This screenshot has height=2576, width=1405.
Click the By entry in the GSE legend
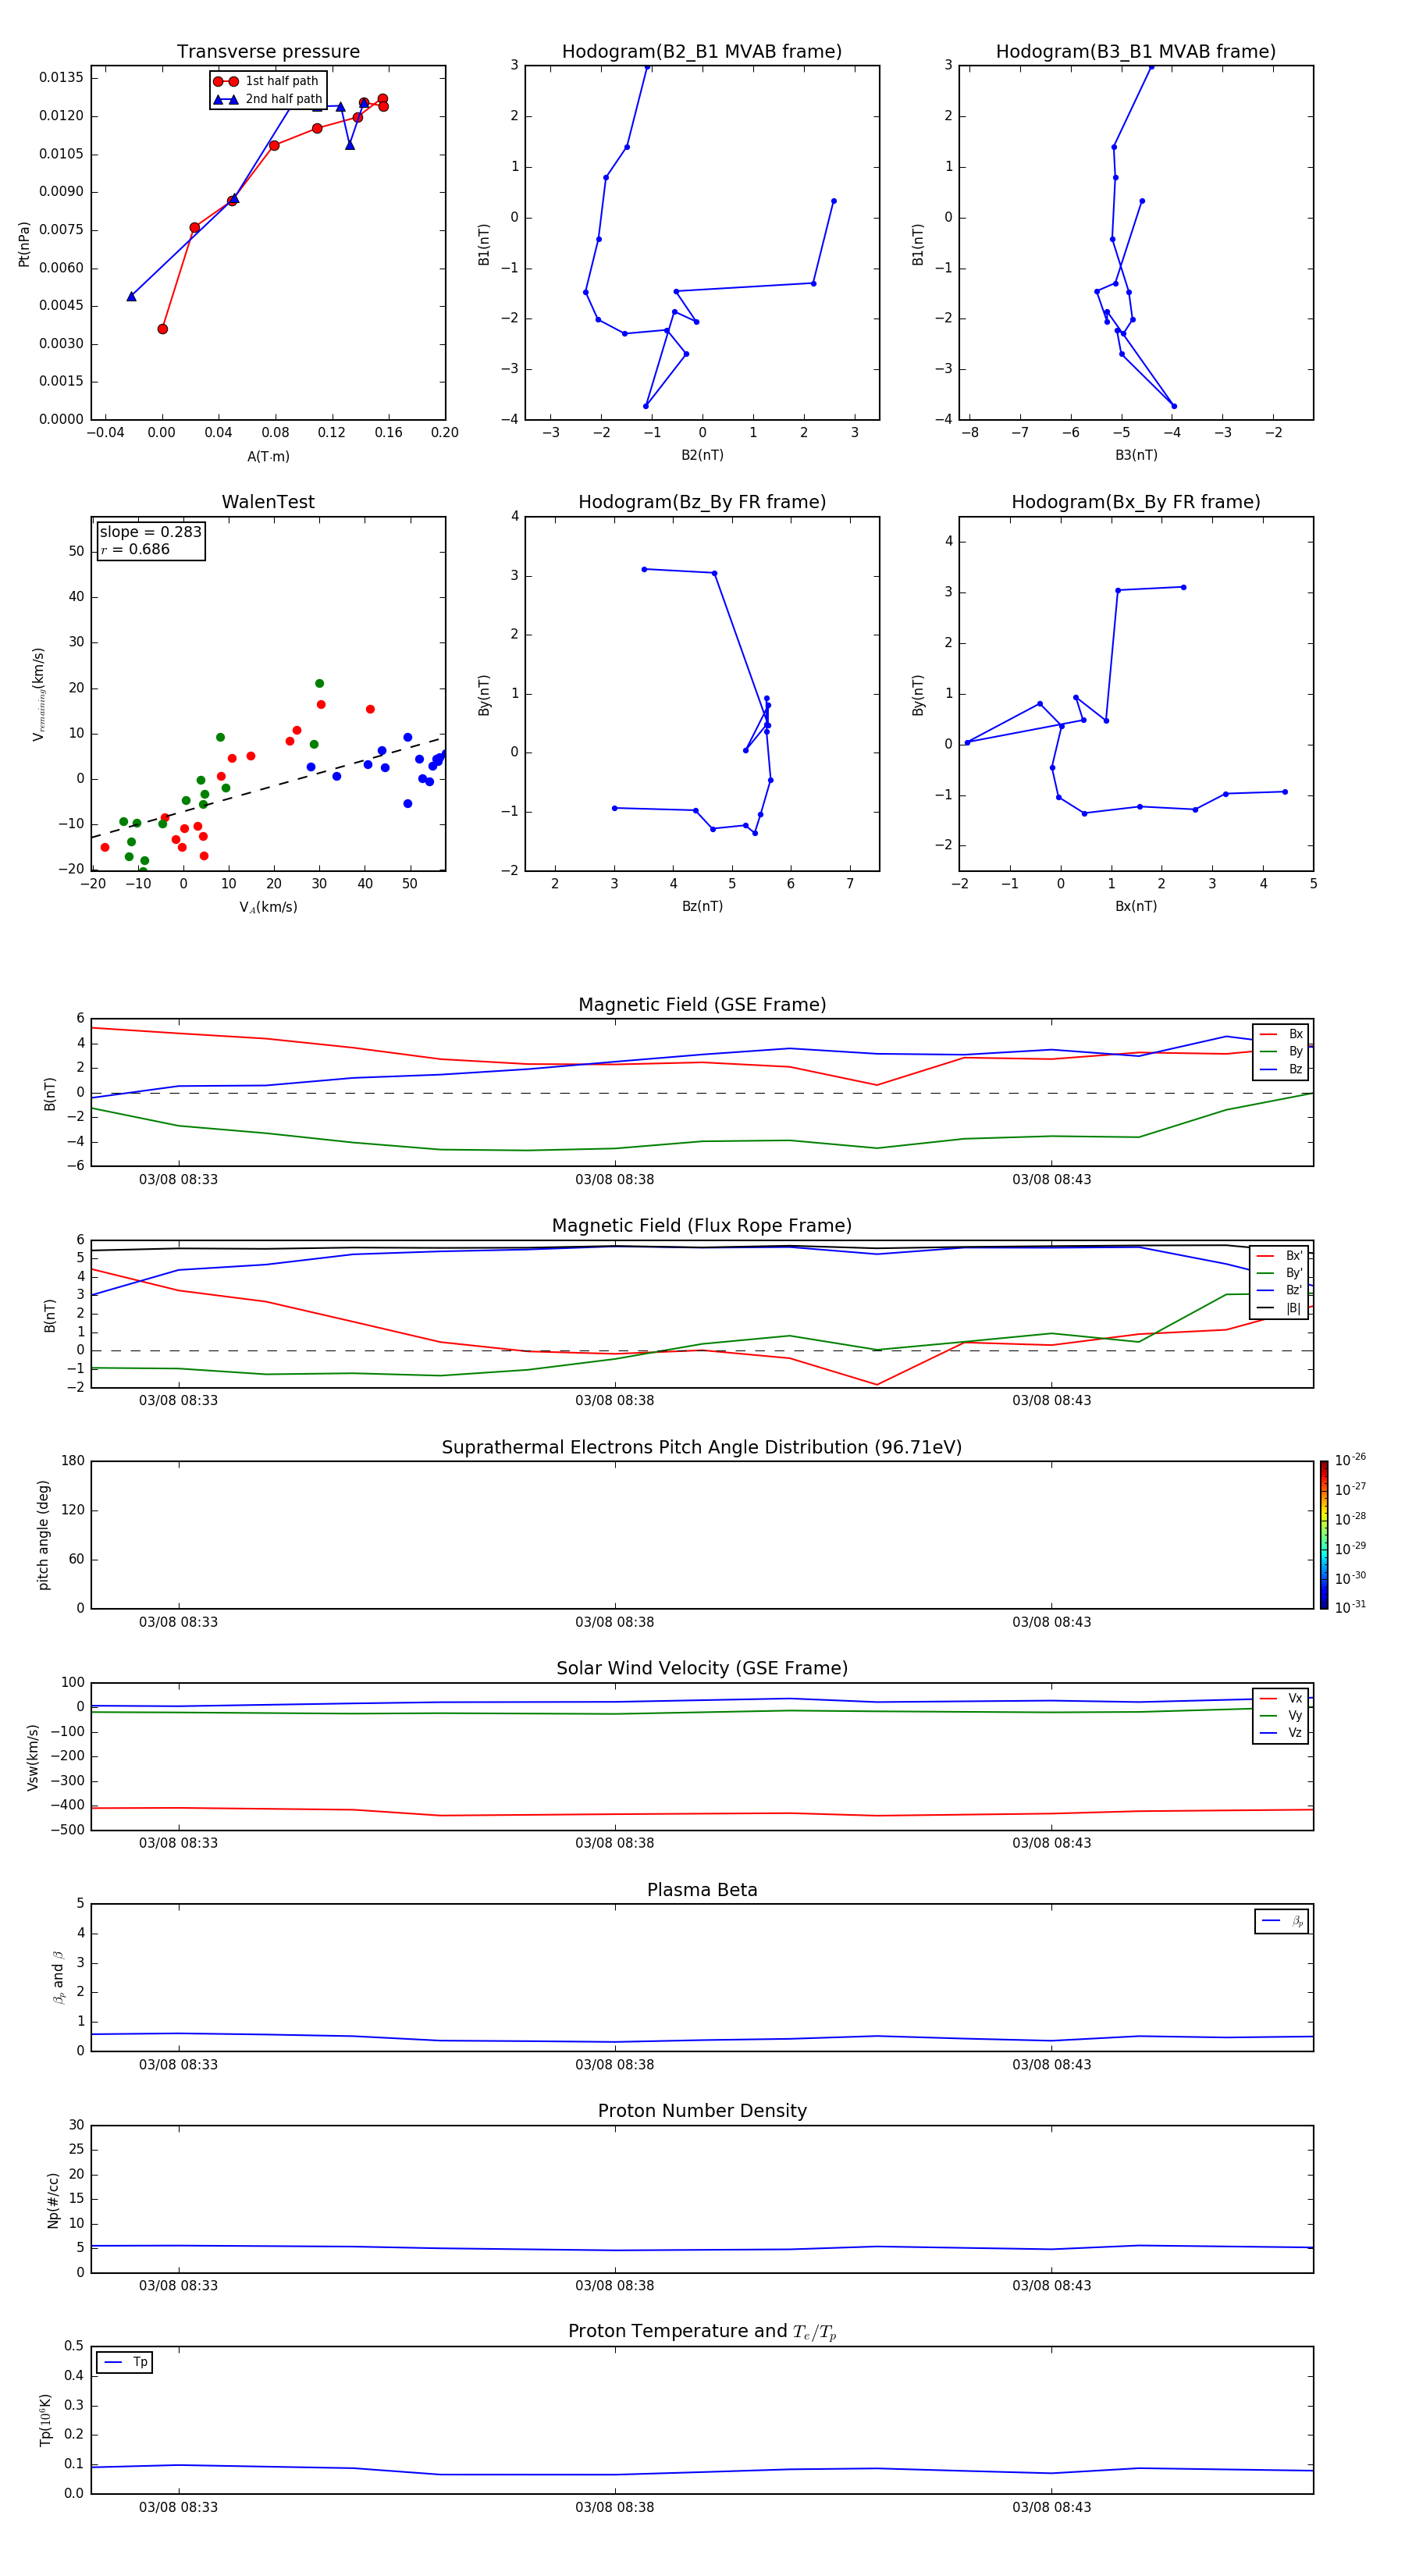tap(1282, 1051)
